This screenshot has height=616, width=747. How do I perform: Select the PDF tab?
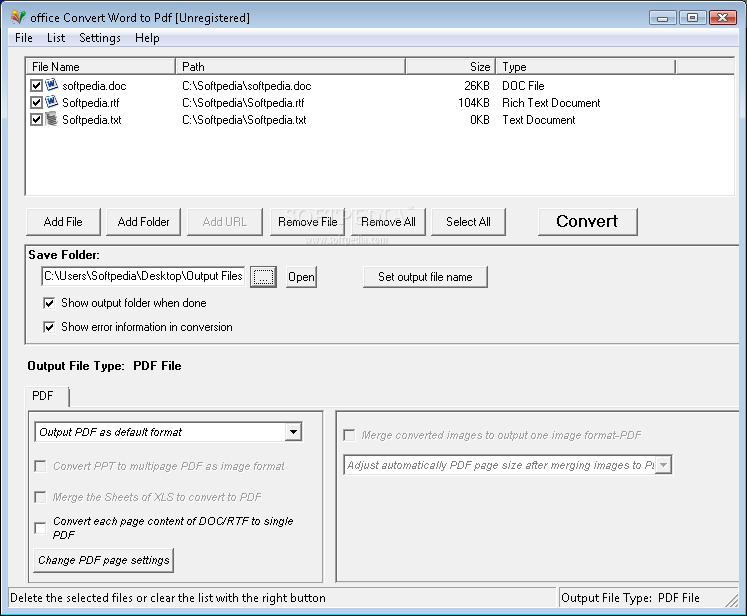pos(43,396)
